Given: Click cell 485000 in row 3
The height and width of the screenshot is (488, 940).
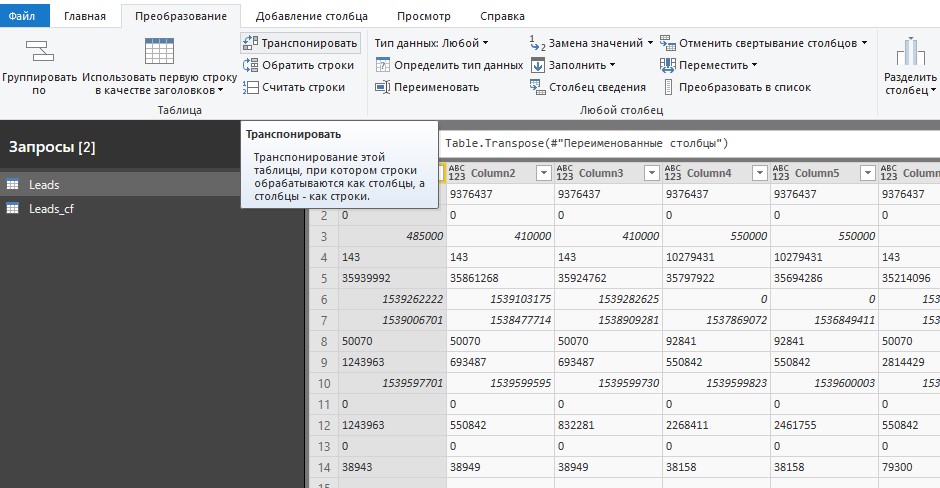Looking at the screenshot, I should point(392,236).
